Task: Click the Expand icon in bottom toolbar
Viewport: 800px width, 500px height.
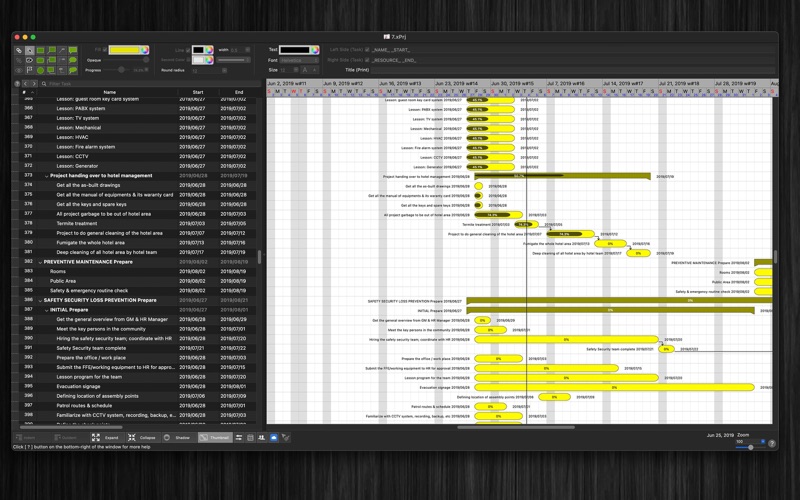Action: [96, 438]
